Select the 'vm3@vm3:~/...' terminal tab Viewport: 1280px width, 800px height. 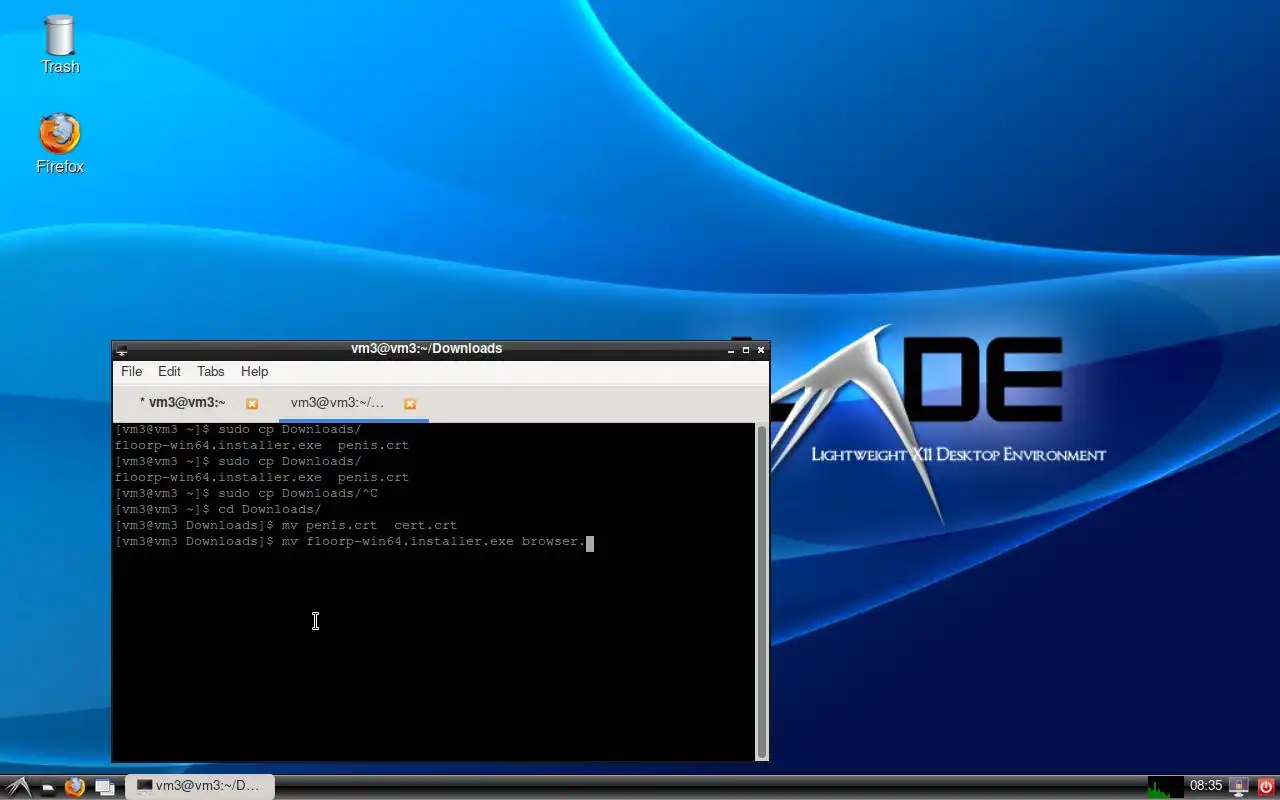(337, 403)
